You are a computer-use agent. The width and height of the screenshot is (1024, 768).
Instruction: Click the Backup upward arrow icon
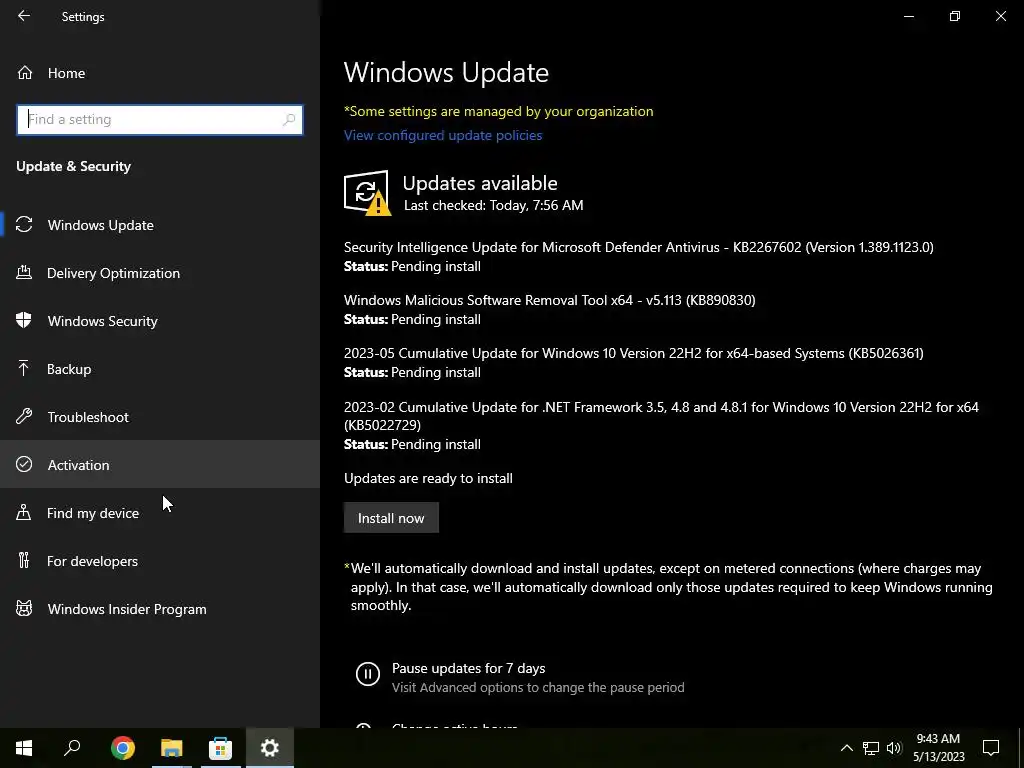tap(24, 368)
